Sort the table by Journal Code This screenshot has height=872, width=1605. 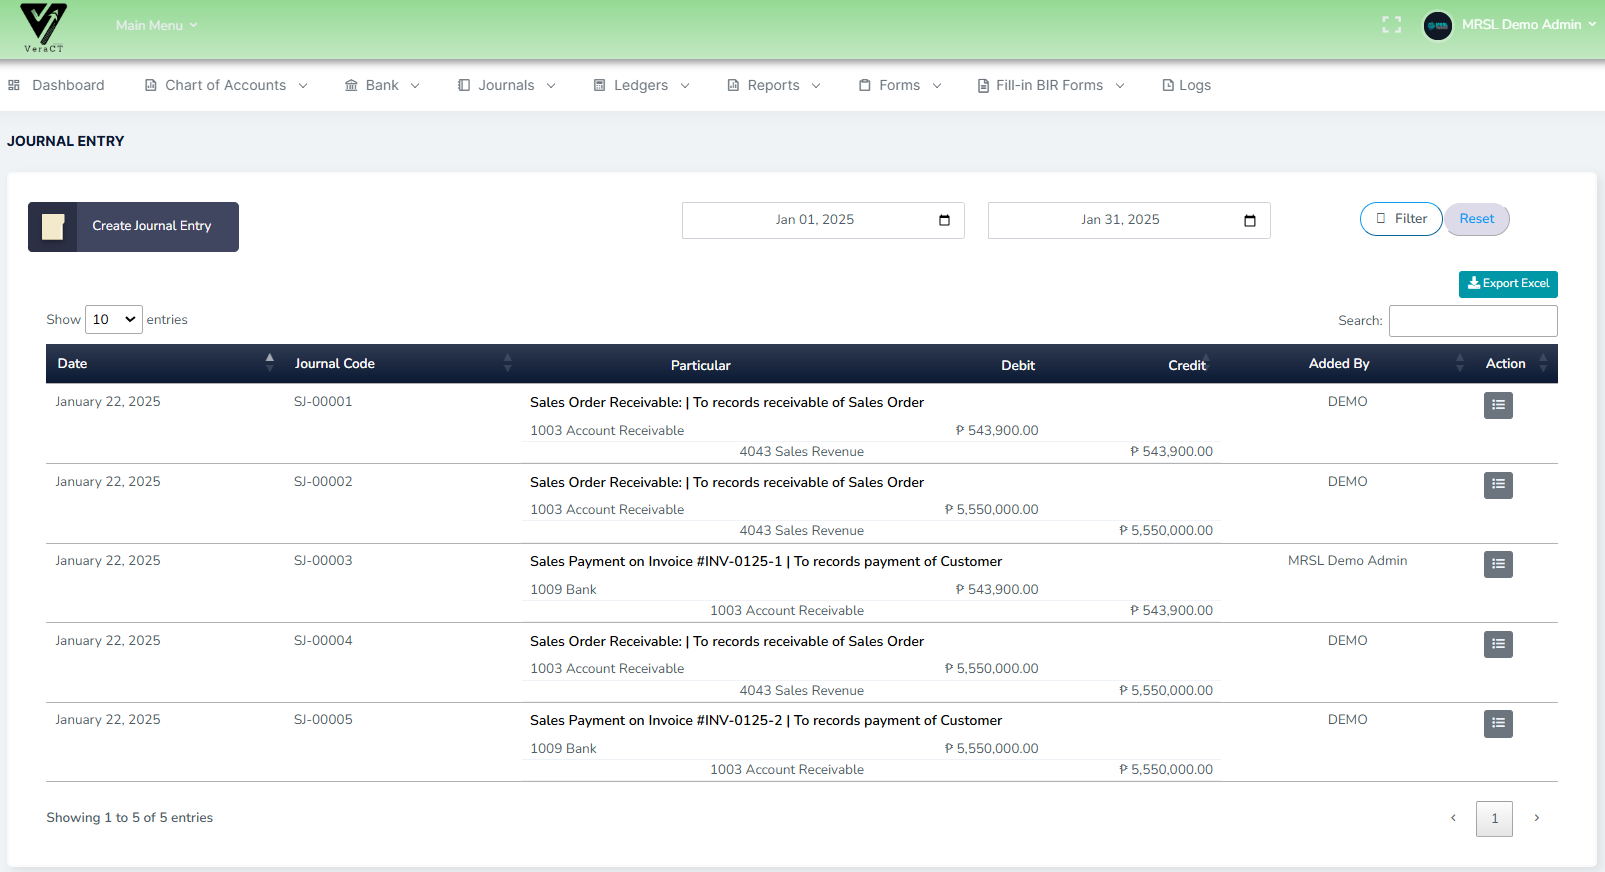pyautogui.click(x=400, y=364)
